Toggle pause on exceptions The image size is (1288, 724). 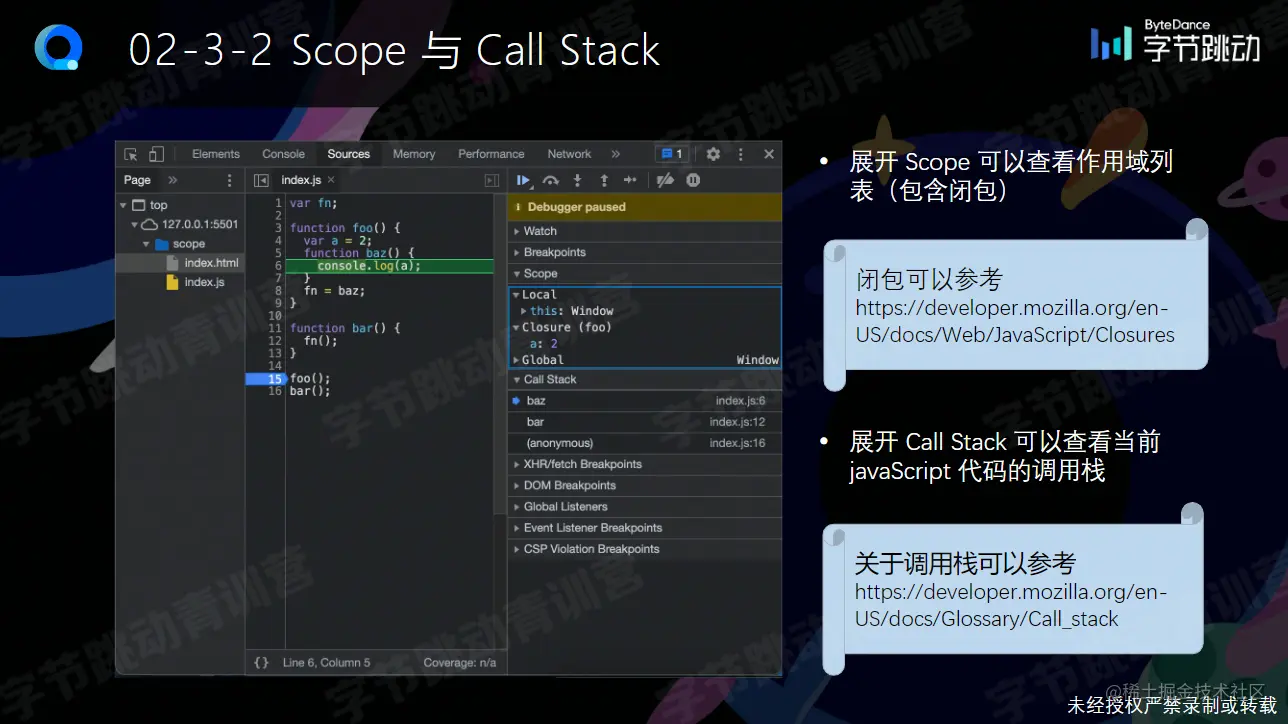pyautogui.click(x=693, y=180)
